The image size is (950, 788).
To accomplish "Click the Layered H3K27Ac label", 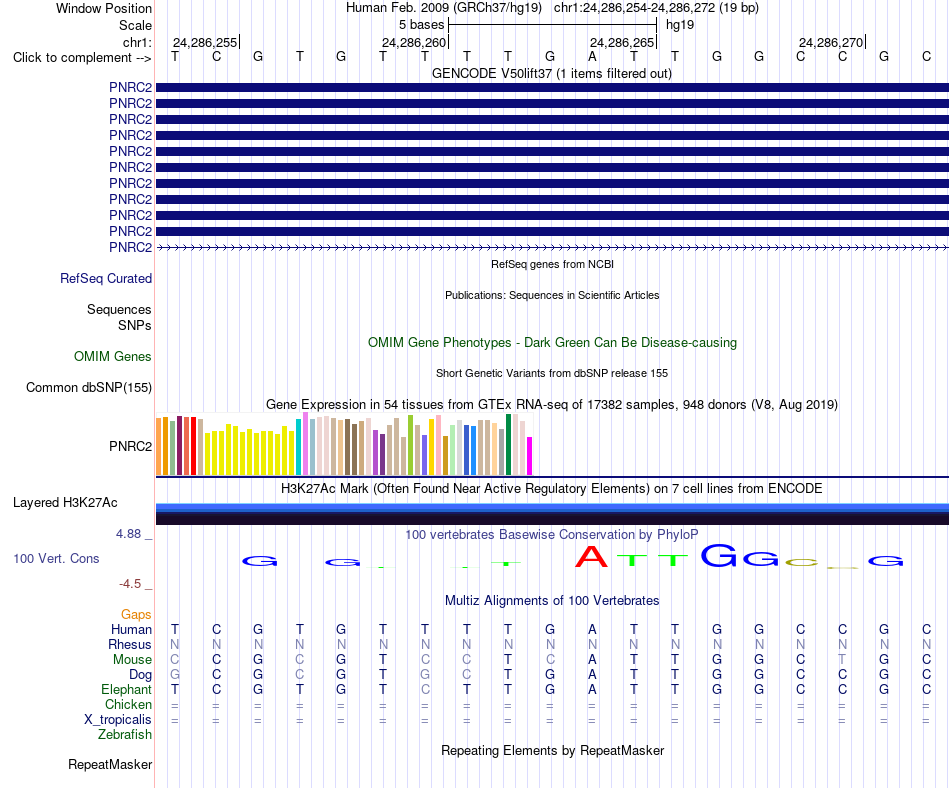I will pos(65,503).
